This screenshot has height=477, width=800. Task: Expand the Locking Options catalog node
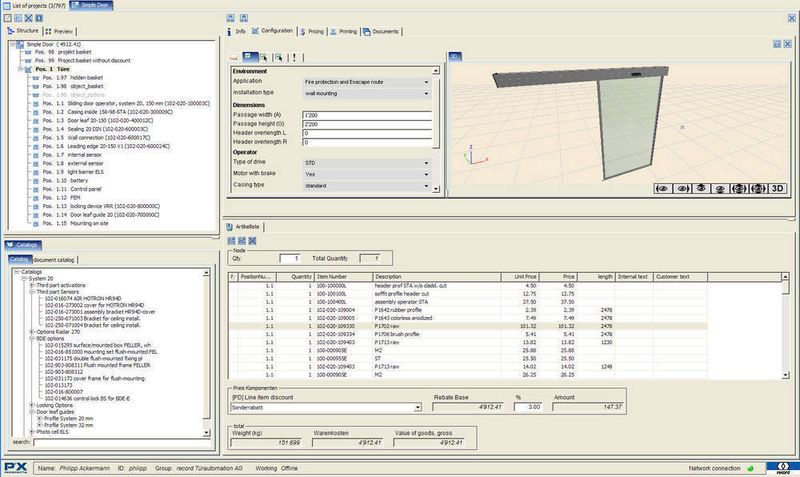click(32, 405)
